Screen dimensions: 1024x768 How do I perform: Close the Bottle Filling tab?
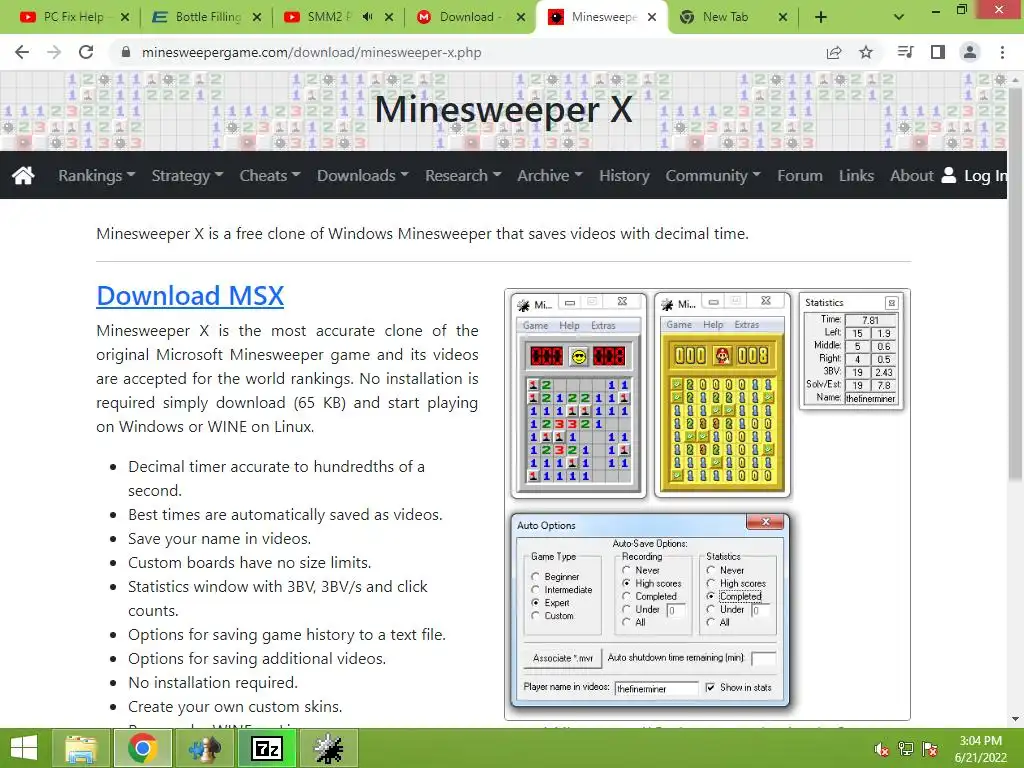coord(257,18)
